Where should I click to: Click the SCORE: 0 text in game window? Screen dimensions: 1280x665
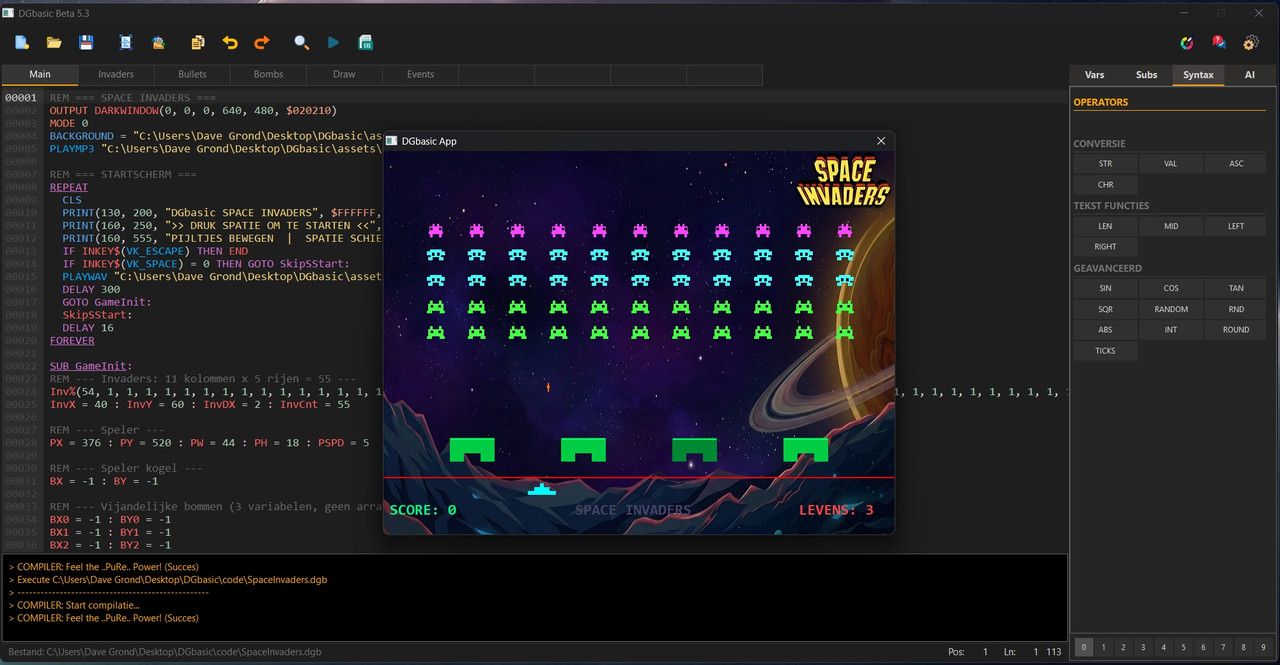tap(423, 510)
